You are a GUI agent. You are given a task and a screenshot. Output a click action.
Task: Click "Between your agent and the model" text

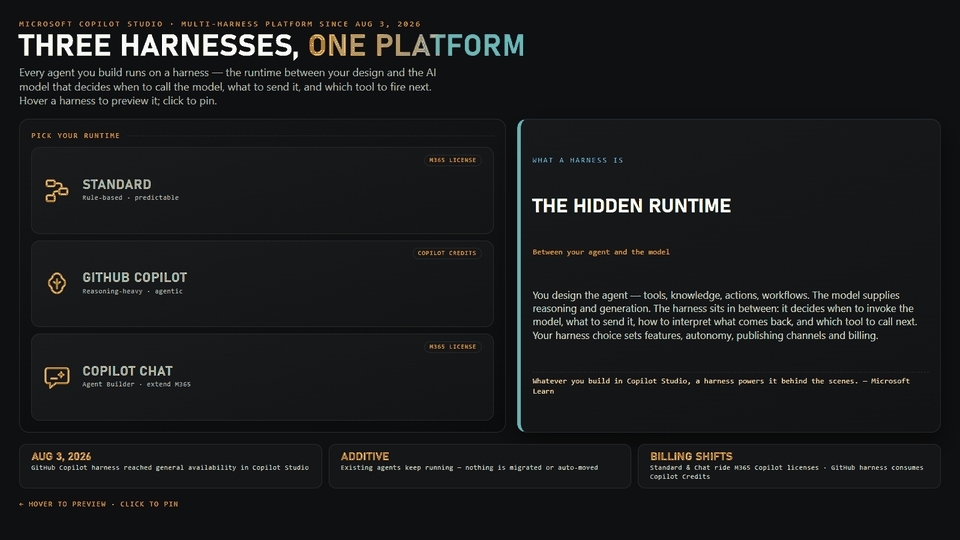coord(601,252)
